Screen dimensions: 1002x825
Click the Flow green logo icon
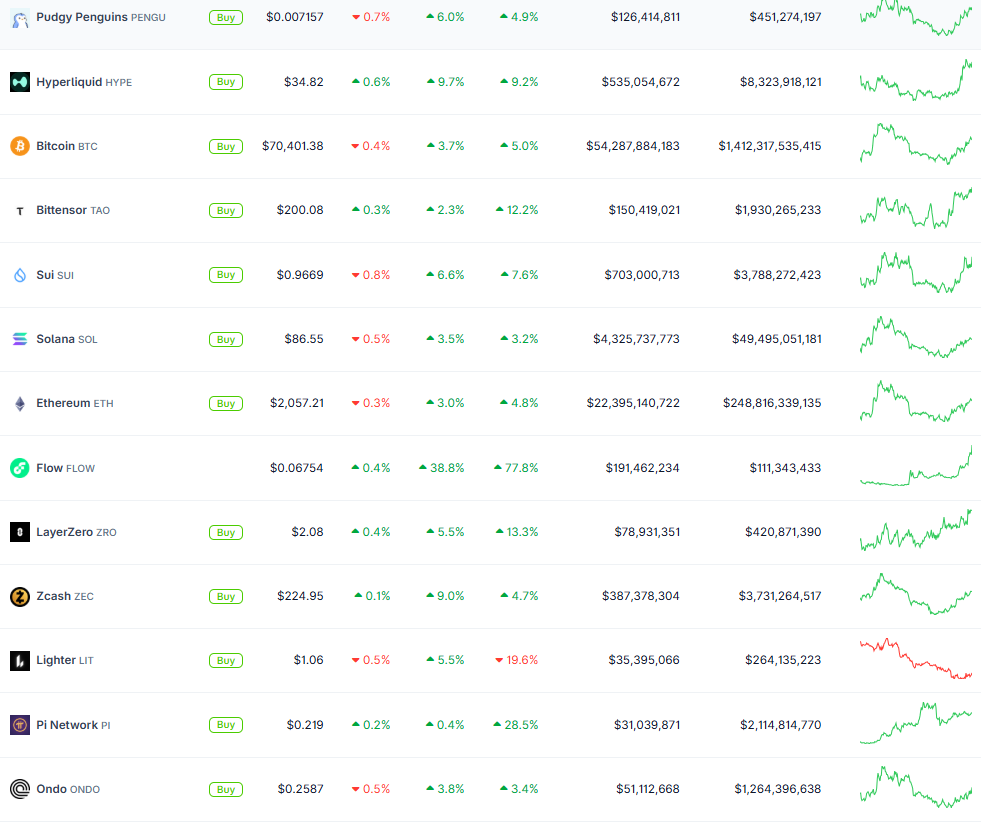point(20,467)
